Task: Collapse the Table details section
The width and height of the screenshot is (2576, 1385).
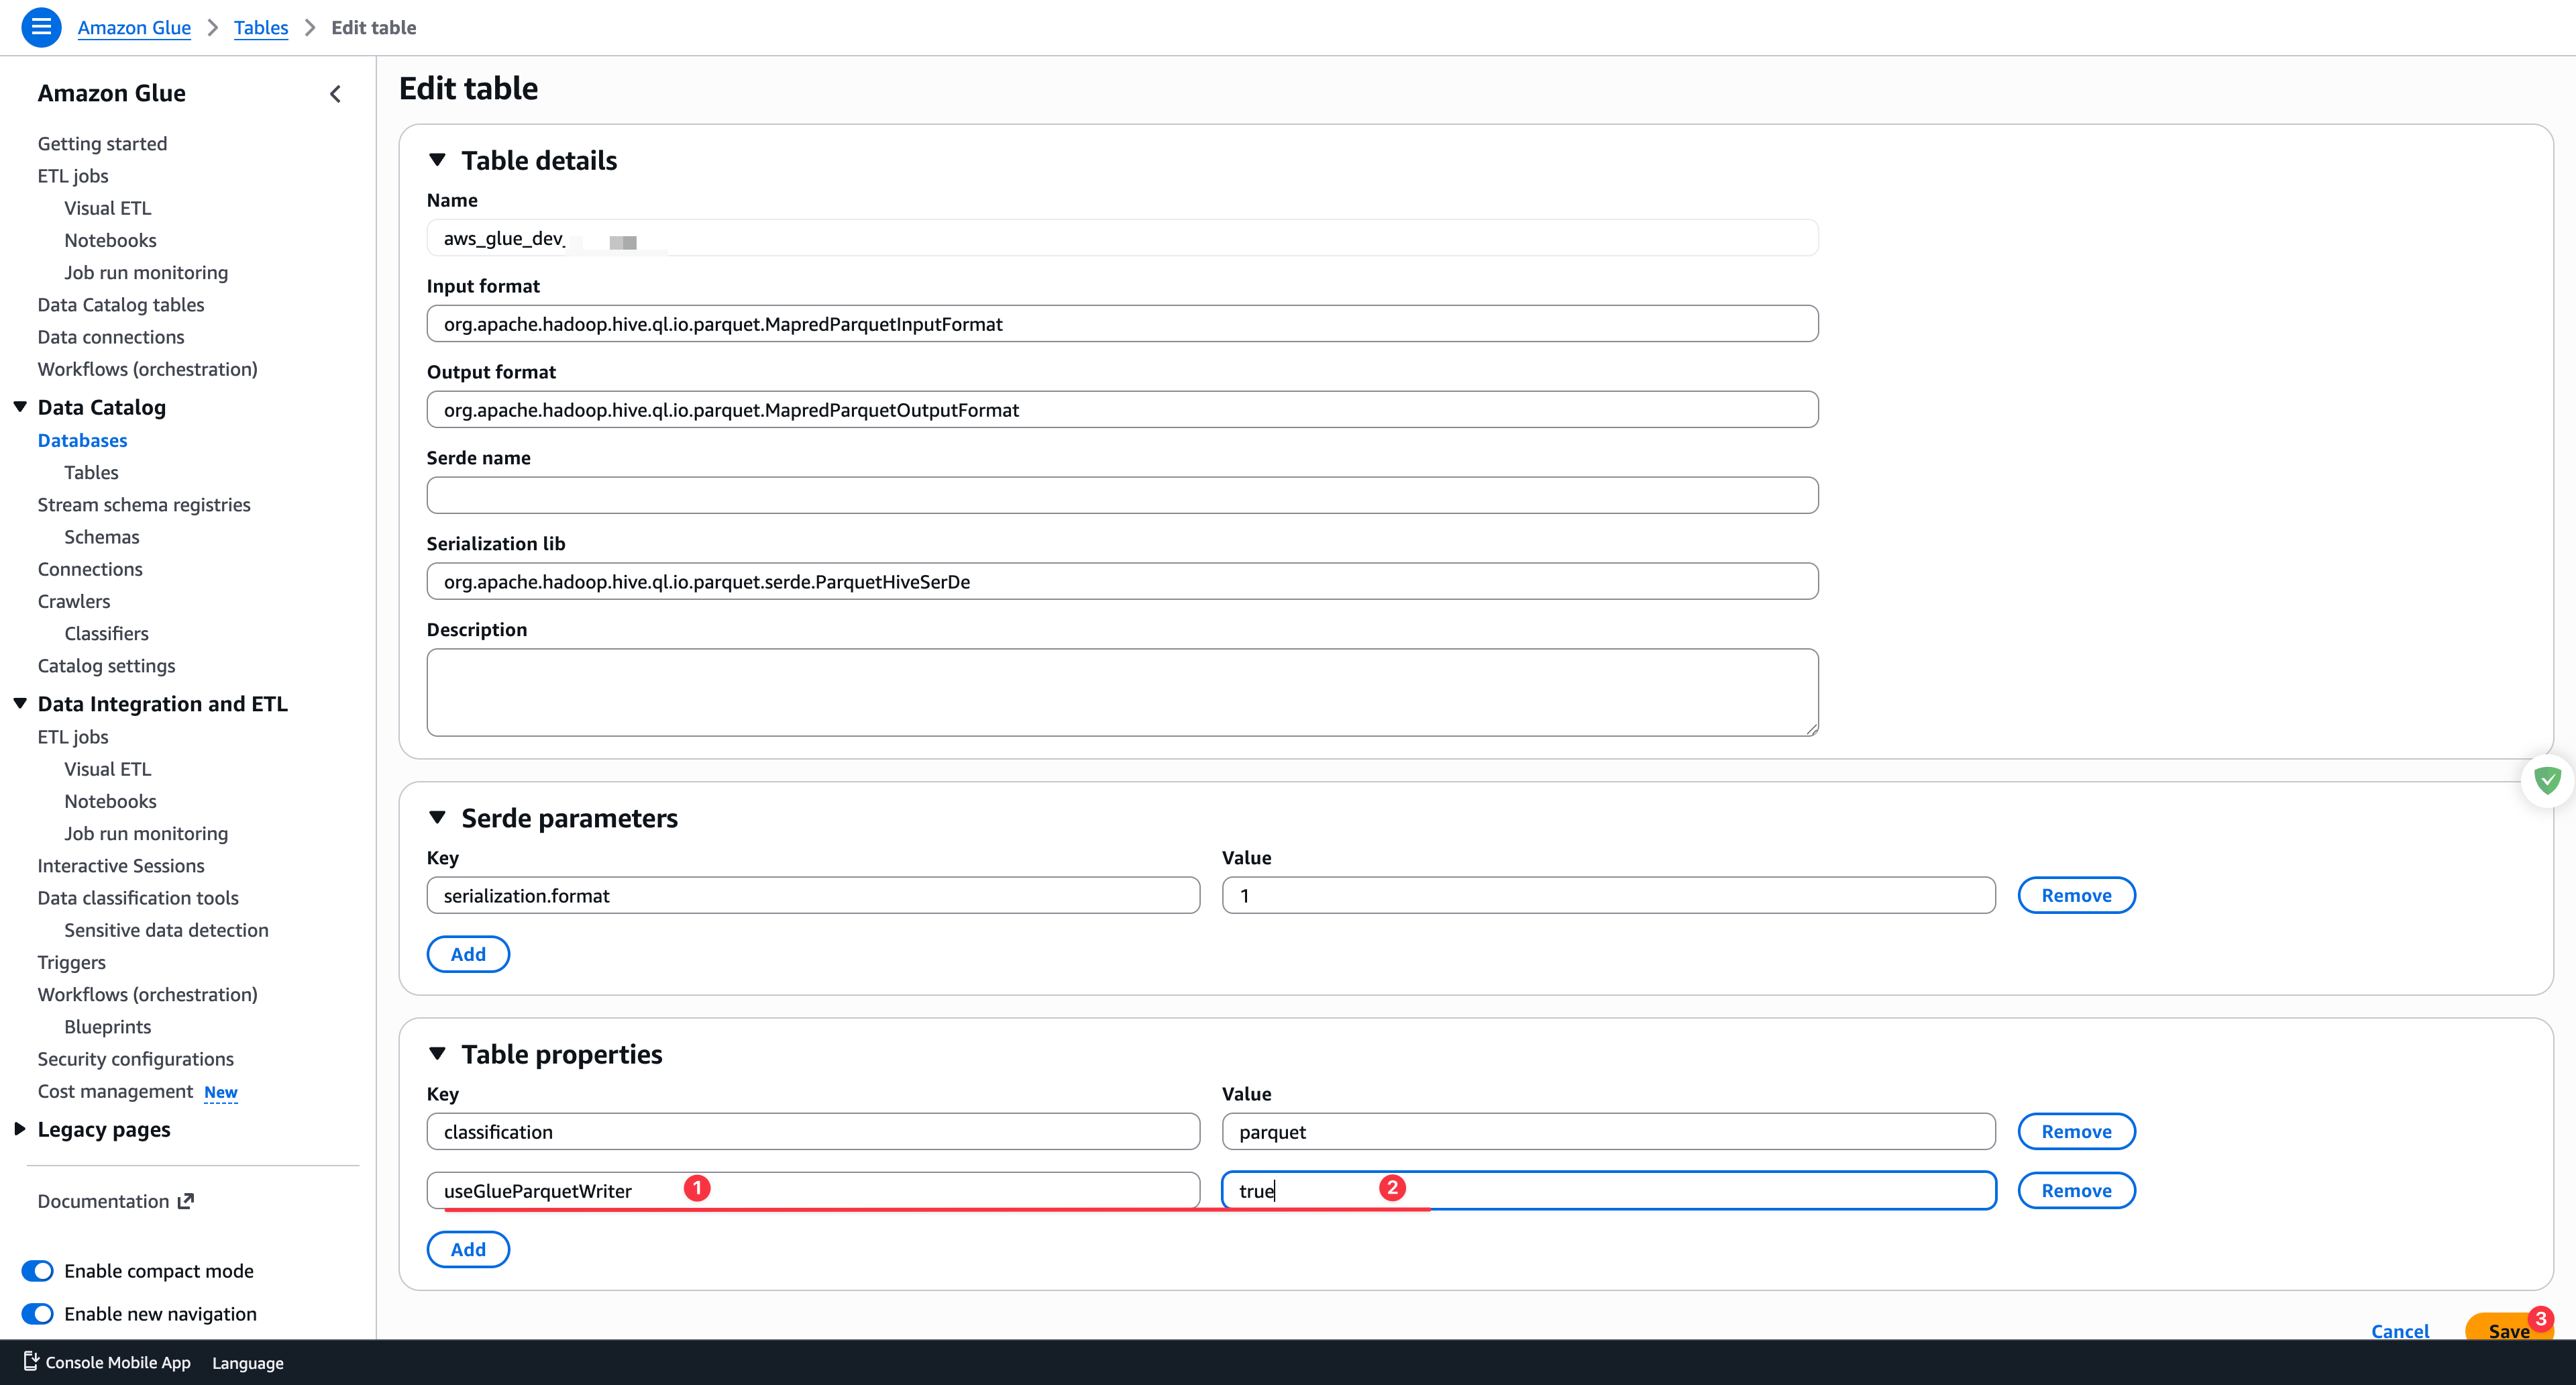Action: (437, 160)
